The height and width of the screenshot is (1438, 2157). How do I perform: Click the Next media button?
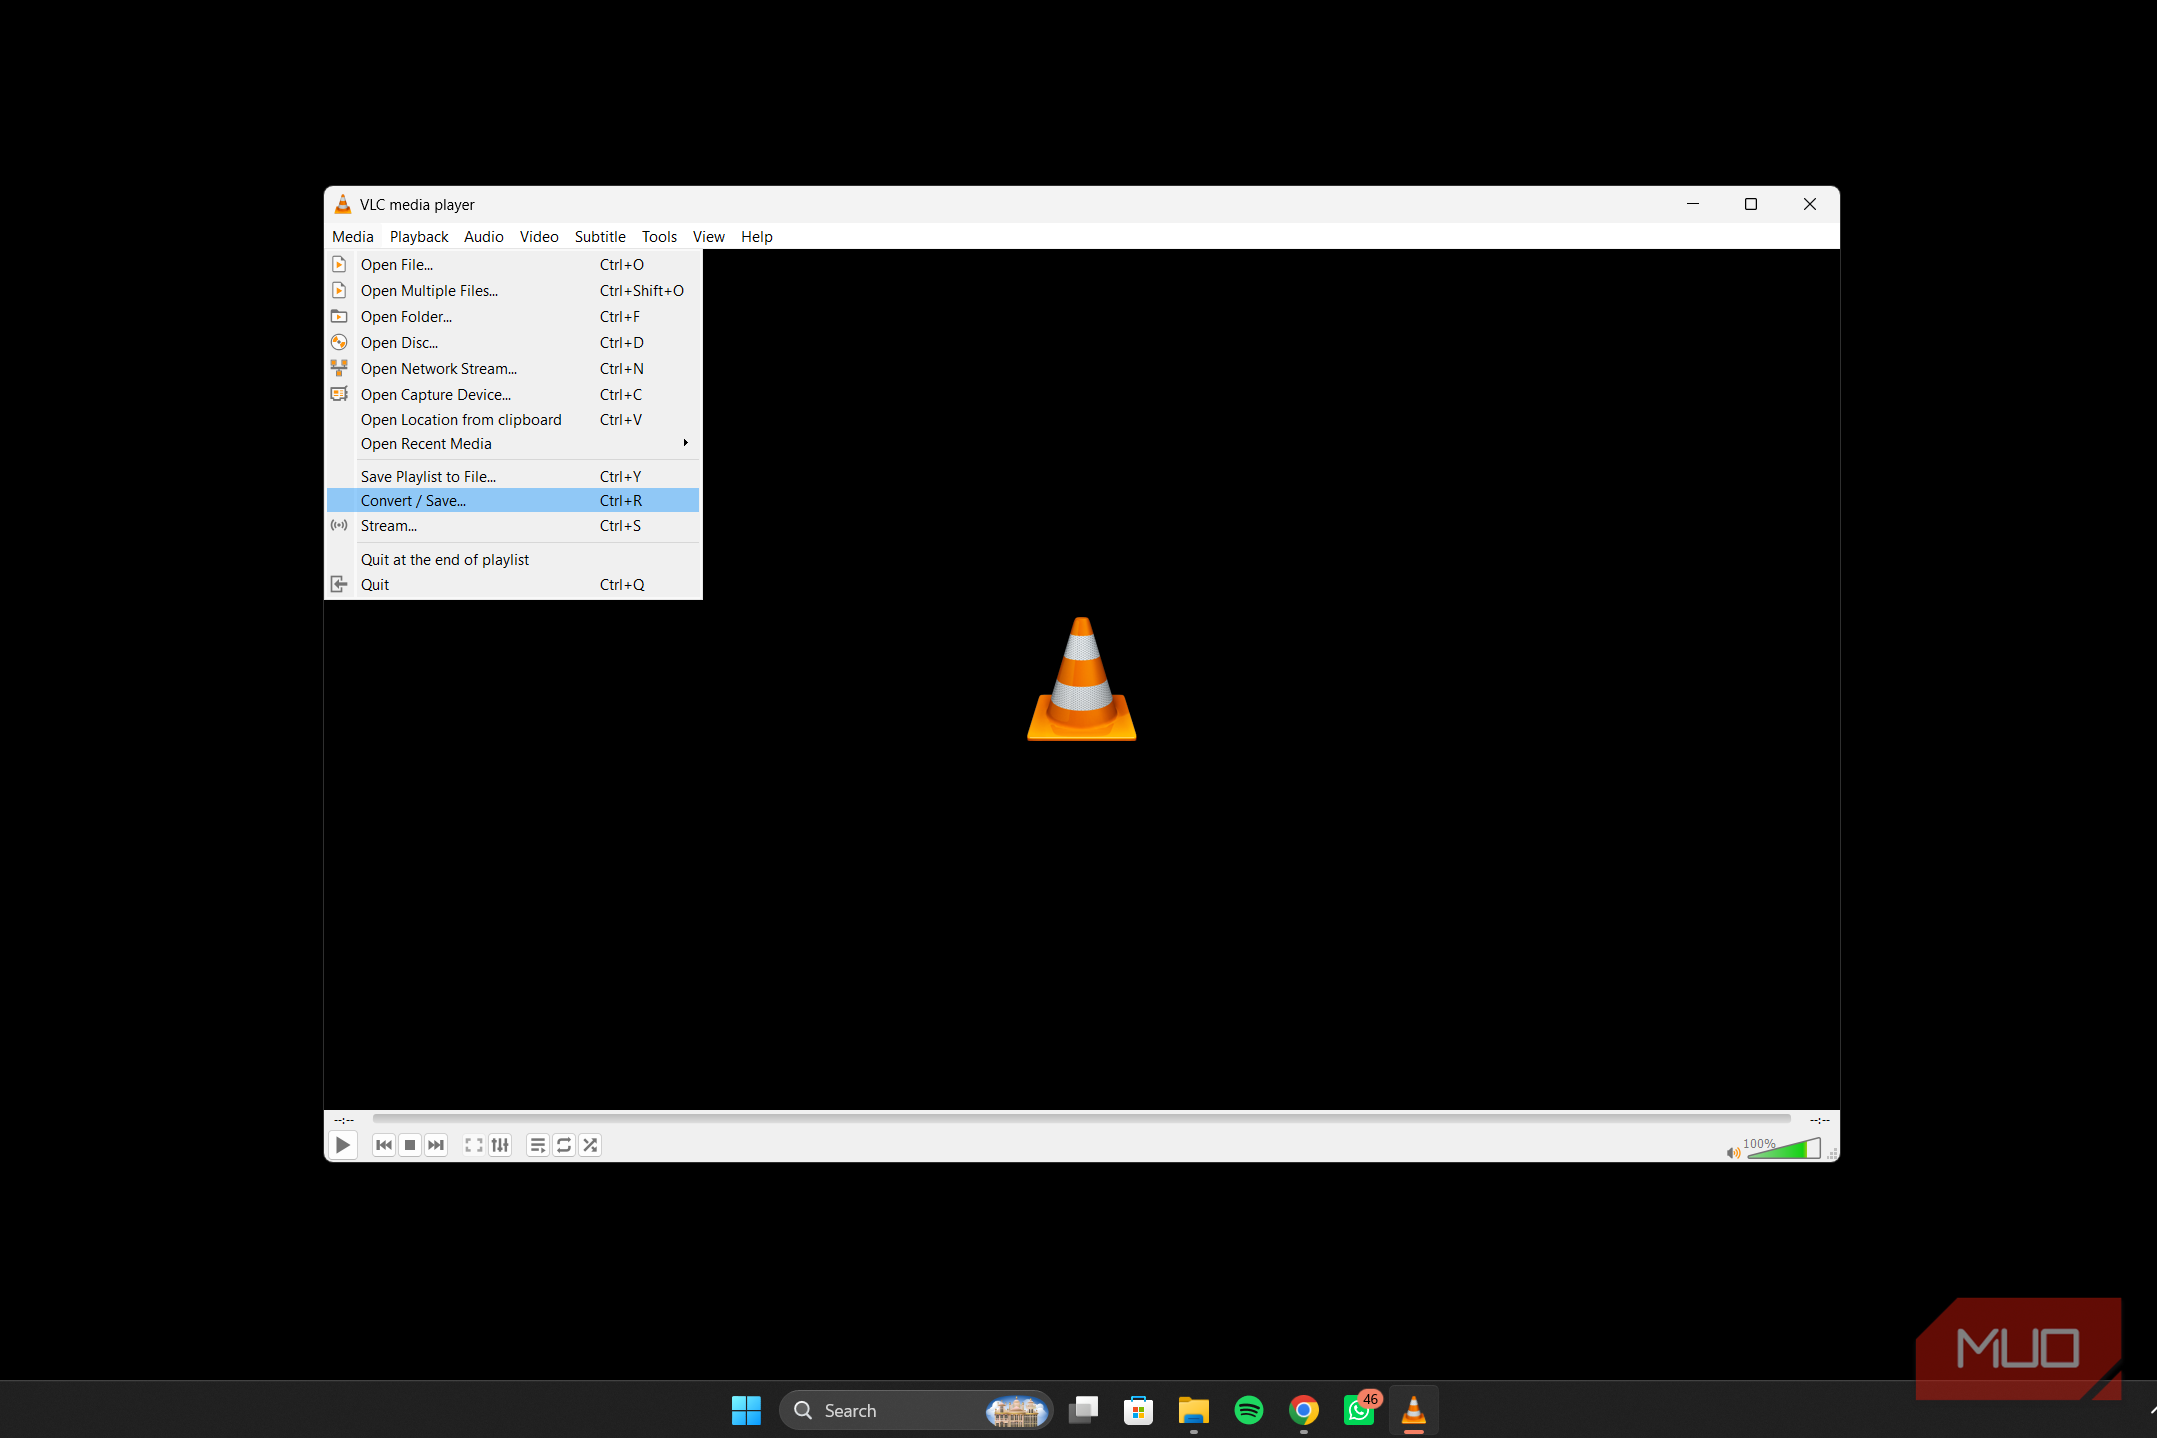[x=436, y=1145]
